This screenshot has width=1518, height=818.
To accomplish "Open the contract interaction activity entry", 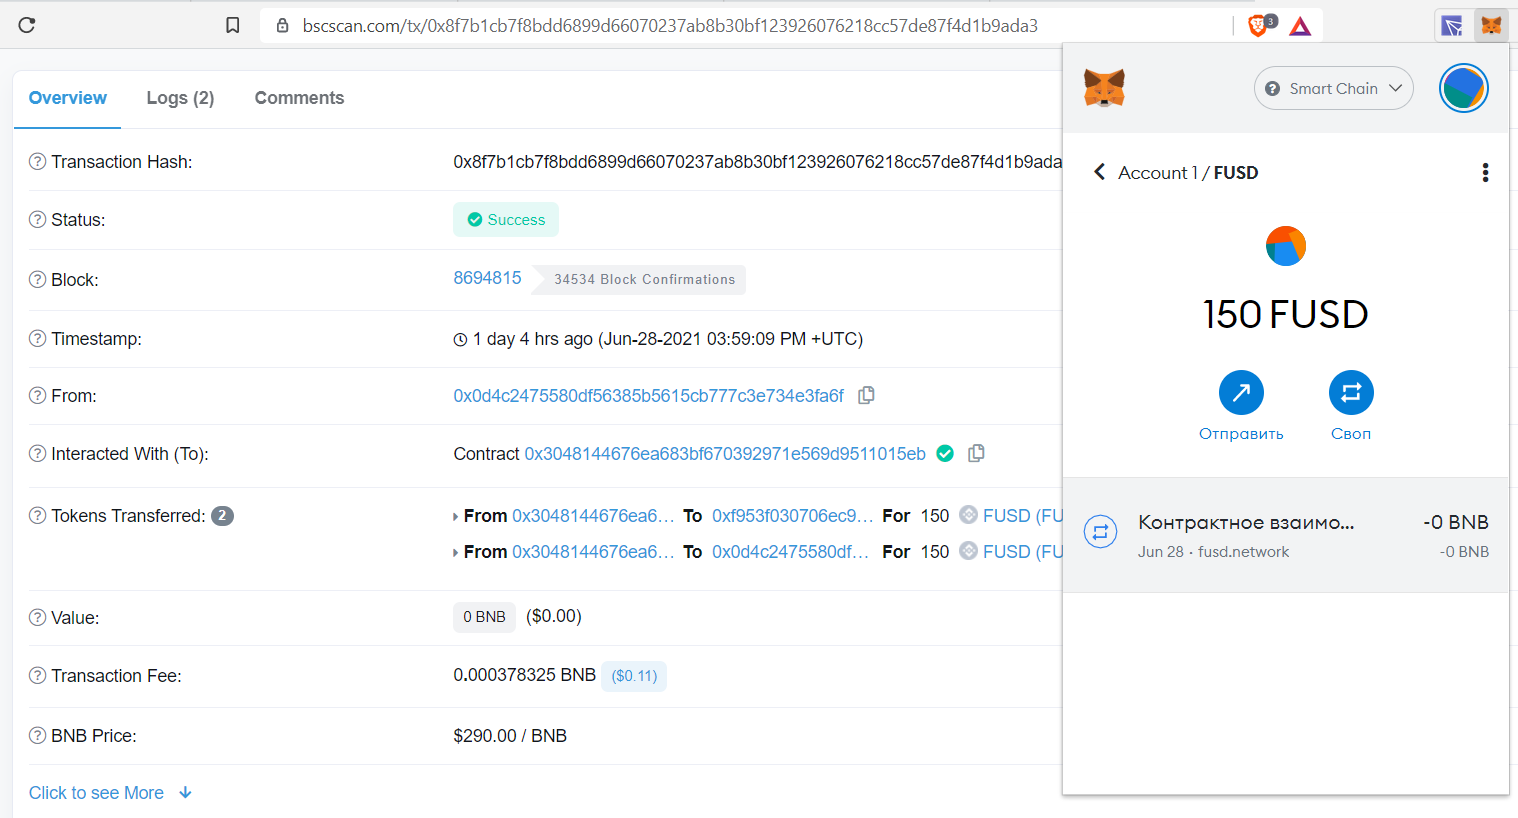I will click(x=1285, y=535).
